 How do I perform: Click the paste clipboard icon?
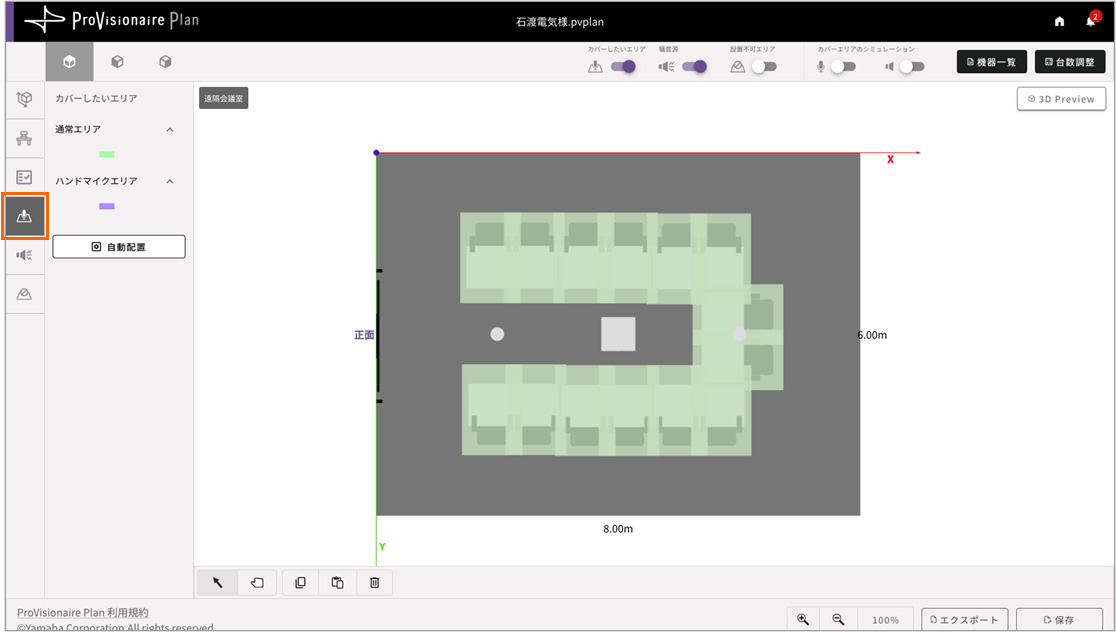pyautogui.click(x=338, y=583)
